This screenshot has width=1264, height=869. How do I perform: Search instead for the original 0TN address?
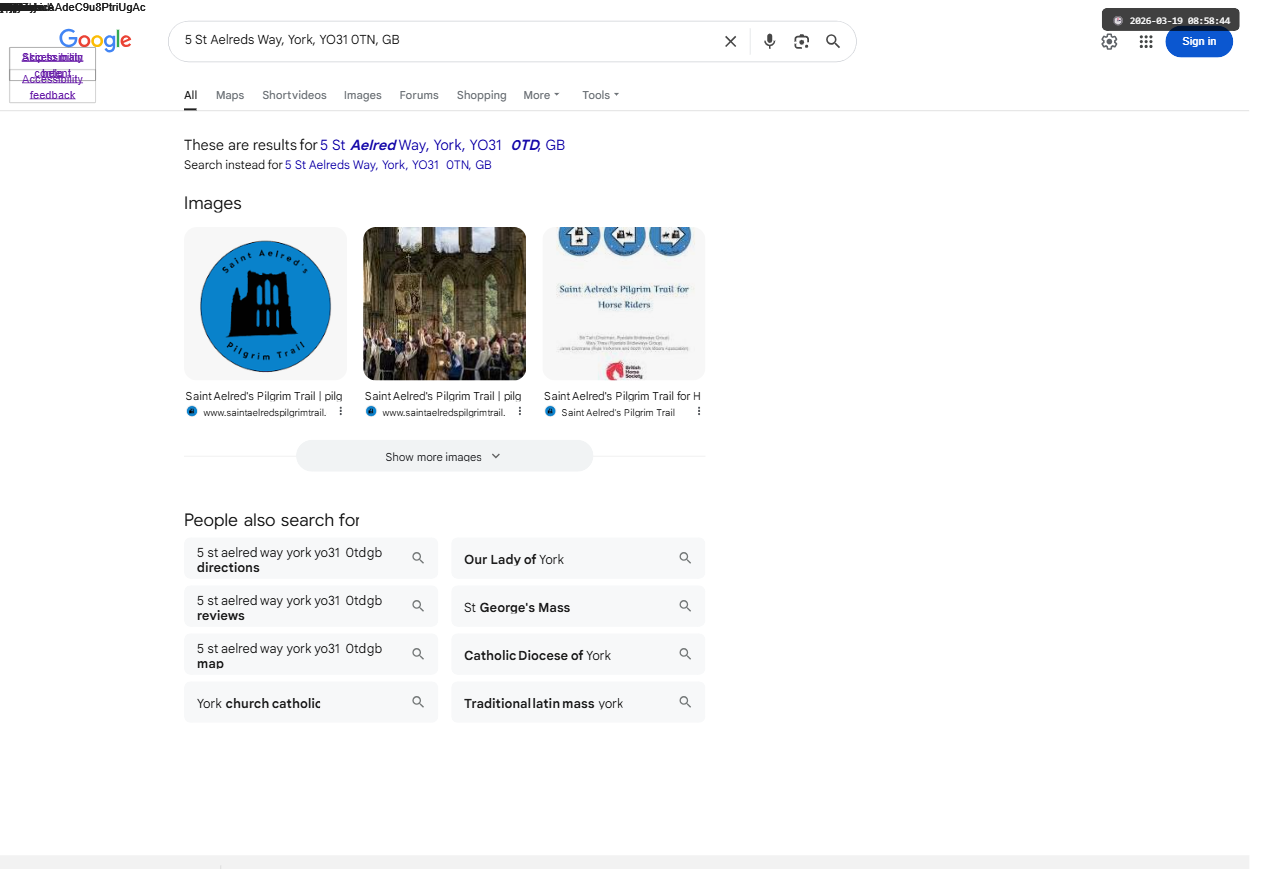(388, 165)
